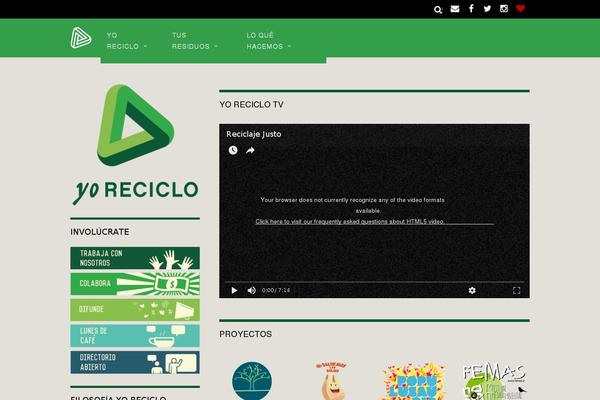Toggle video fullscreen mode
This screenshot has width=600, height=400.
point(517,291)
